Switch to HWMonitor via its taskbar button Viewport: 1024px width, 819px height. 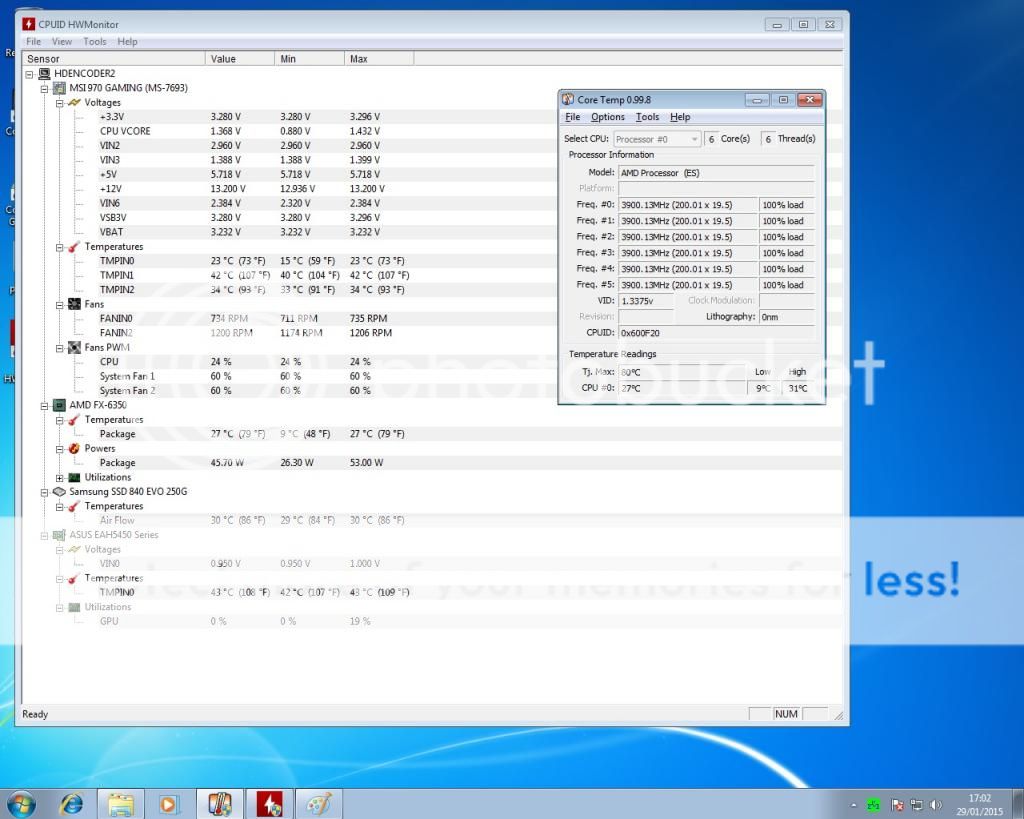270,804
